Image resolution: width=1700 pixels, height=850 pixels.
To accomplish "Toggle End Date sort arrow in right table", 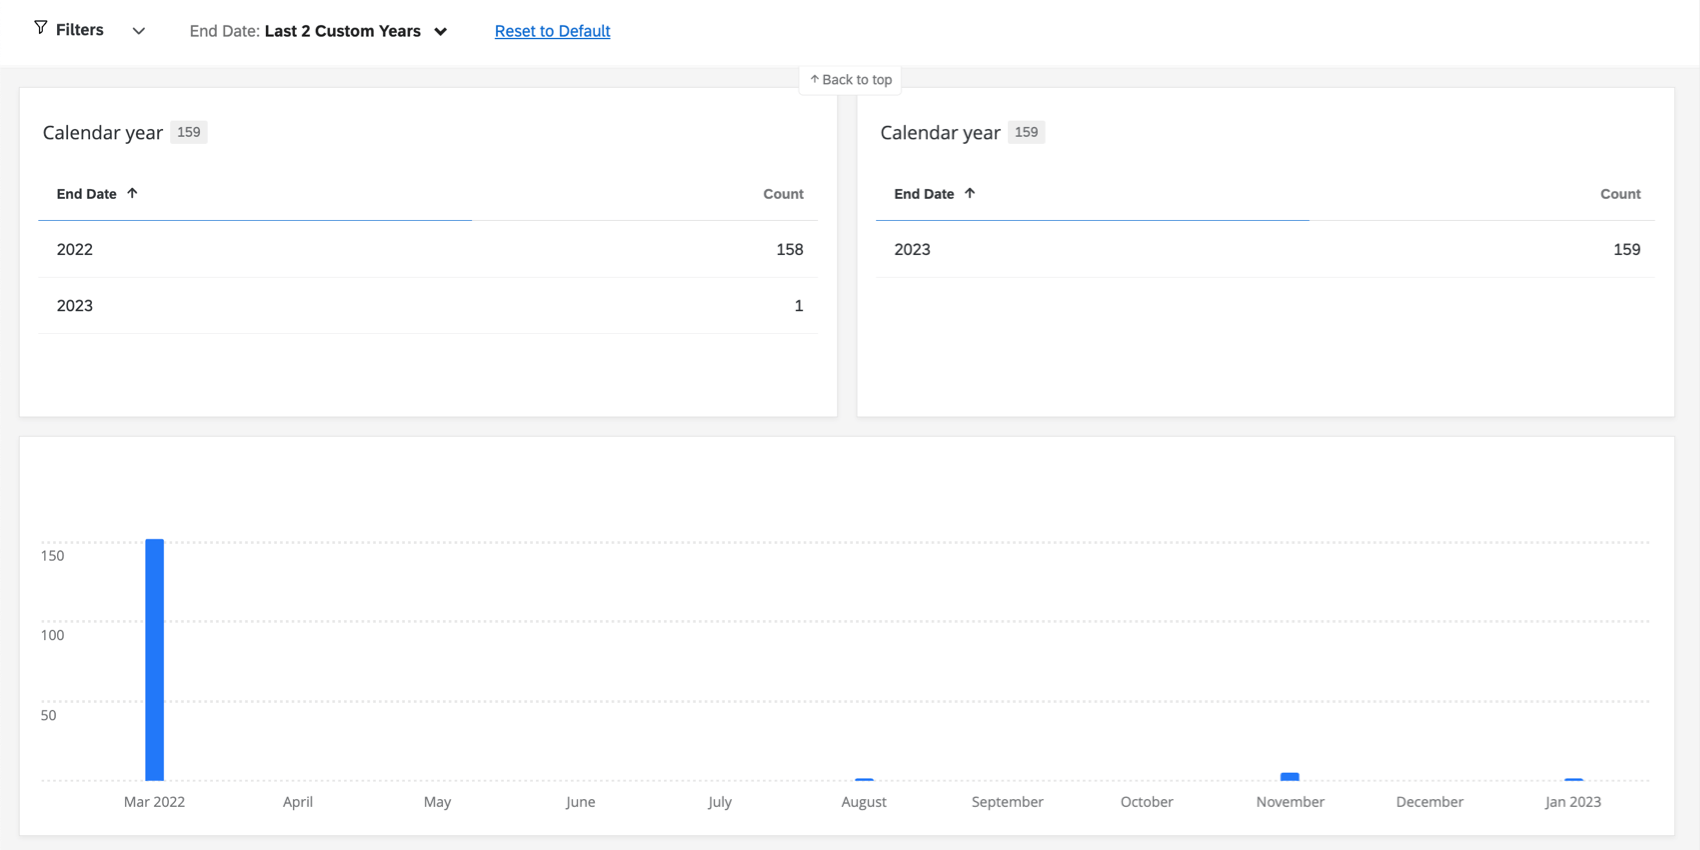I will 969,193.
